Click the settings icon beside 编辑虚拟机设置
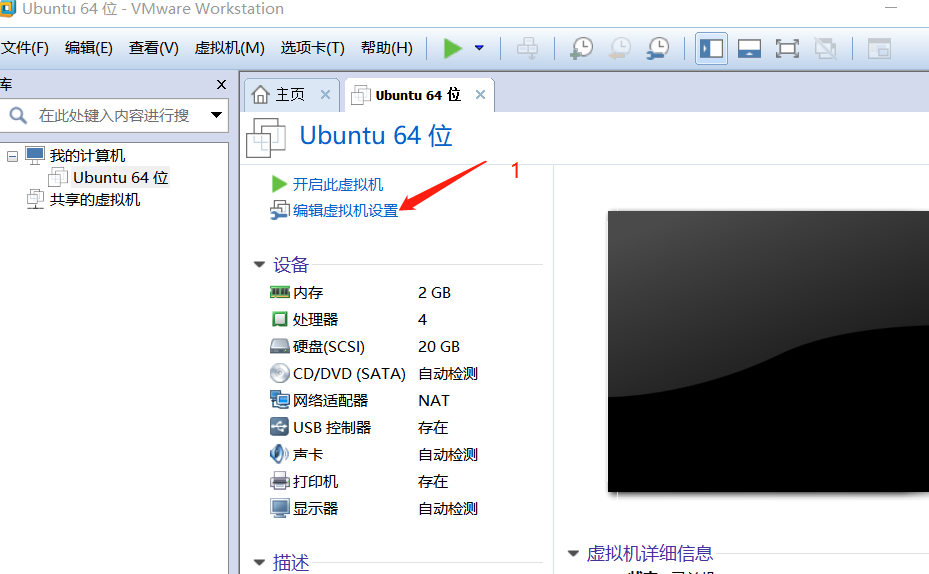This screenshot has height=574, width=929. coord(280,210)
